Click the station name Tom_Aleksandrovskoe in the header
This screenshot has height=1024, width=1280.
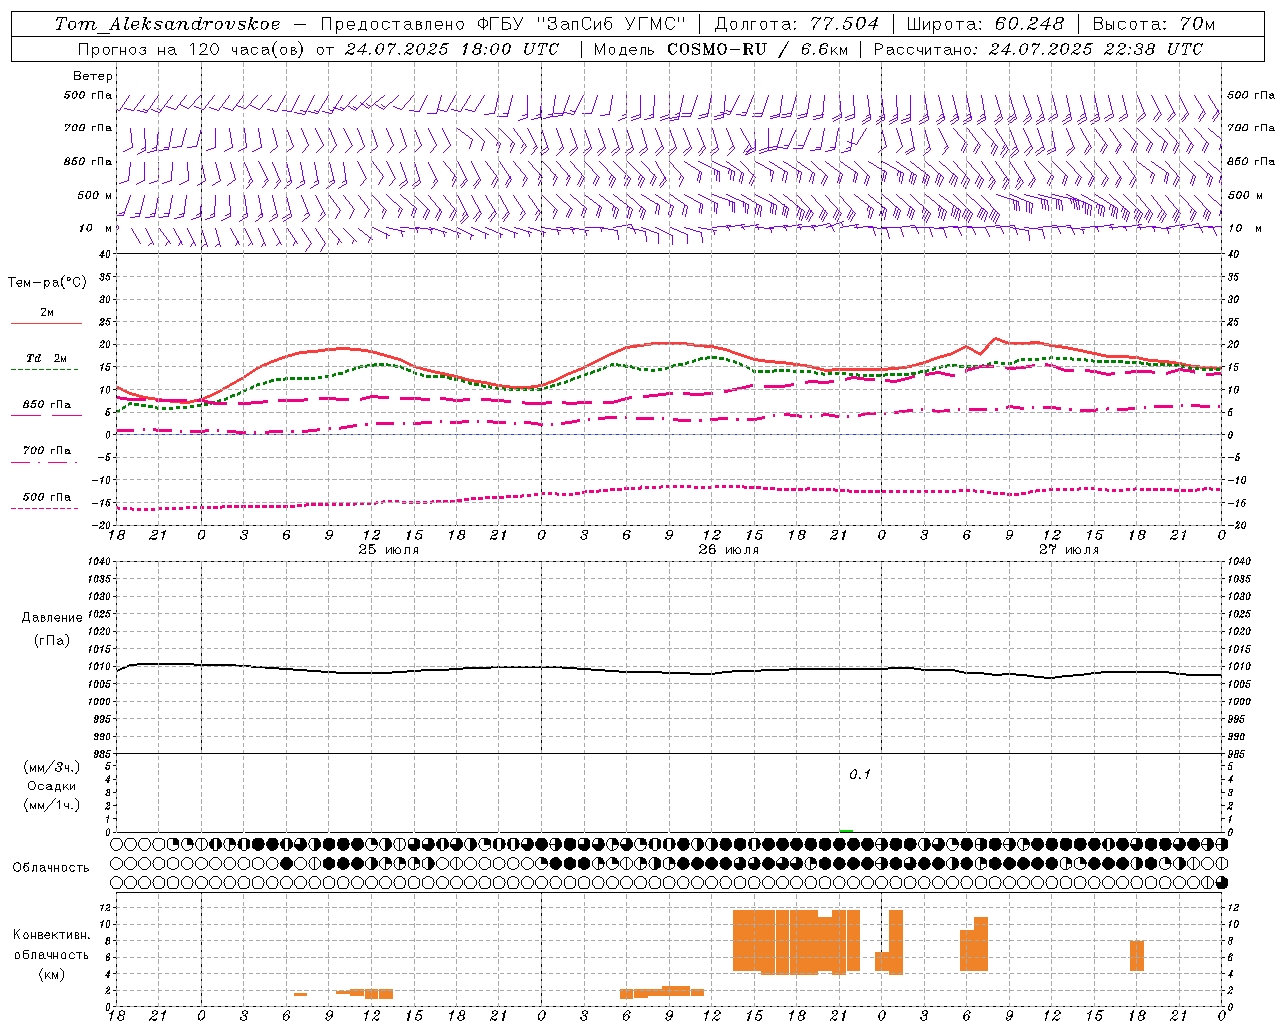click(167, 24)
